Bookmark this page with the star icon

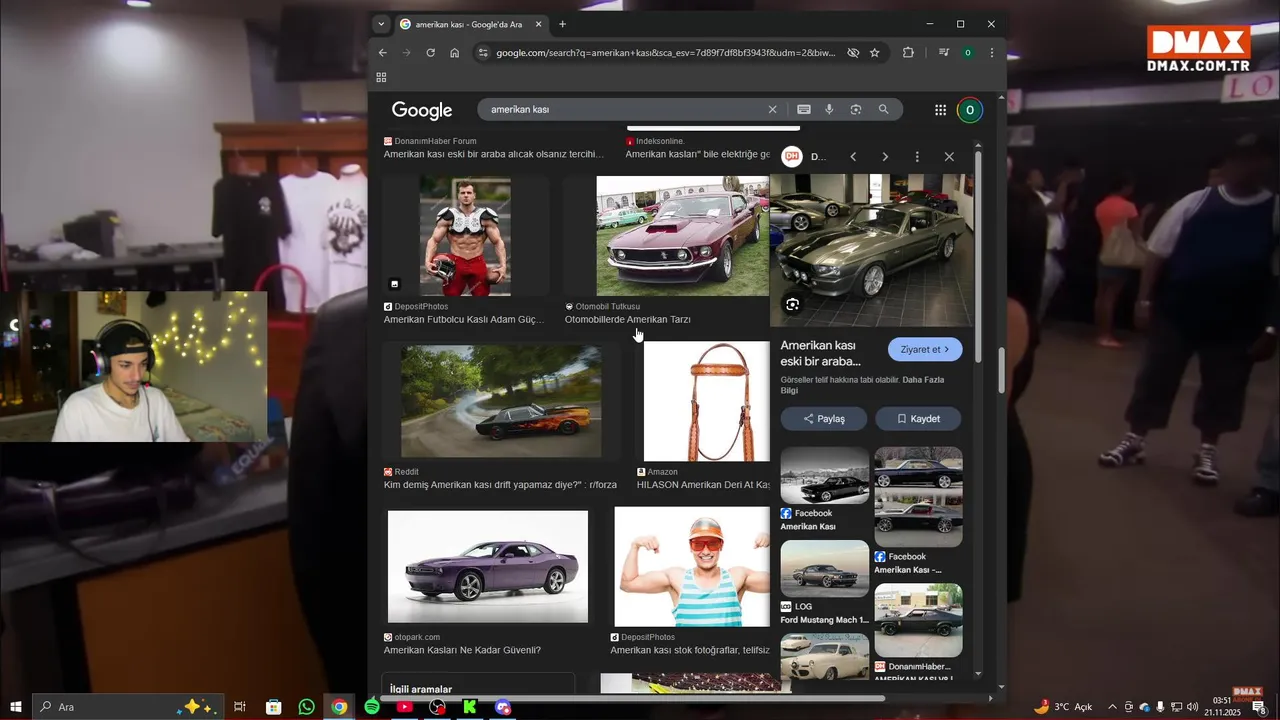pos(875,53)
